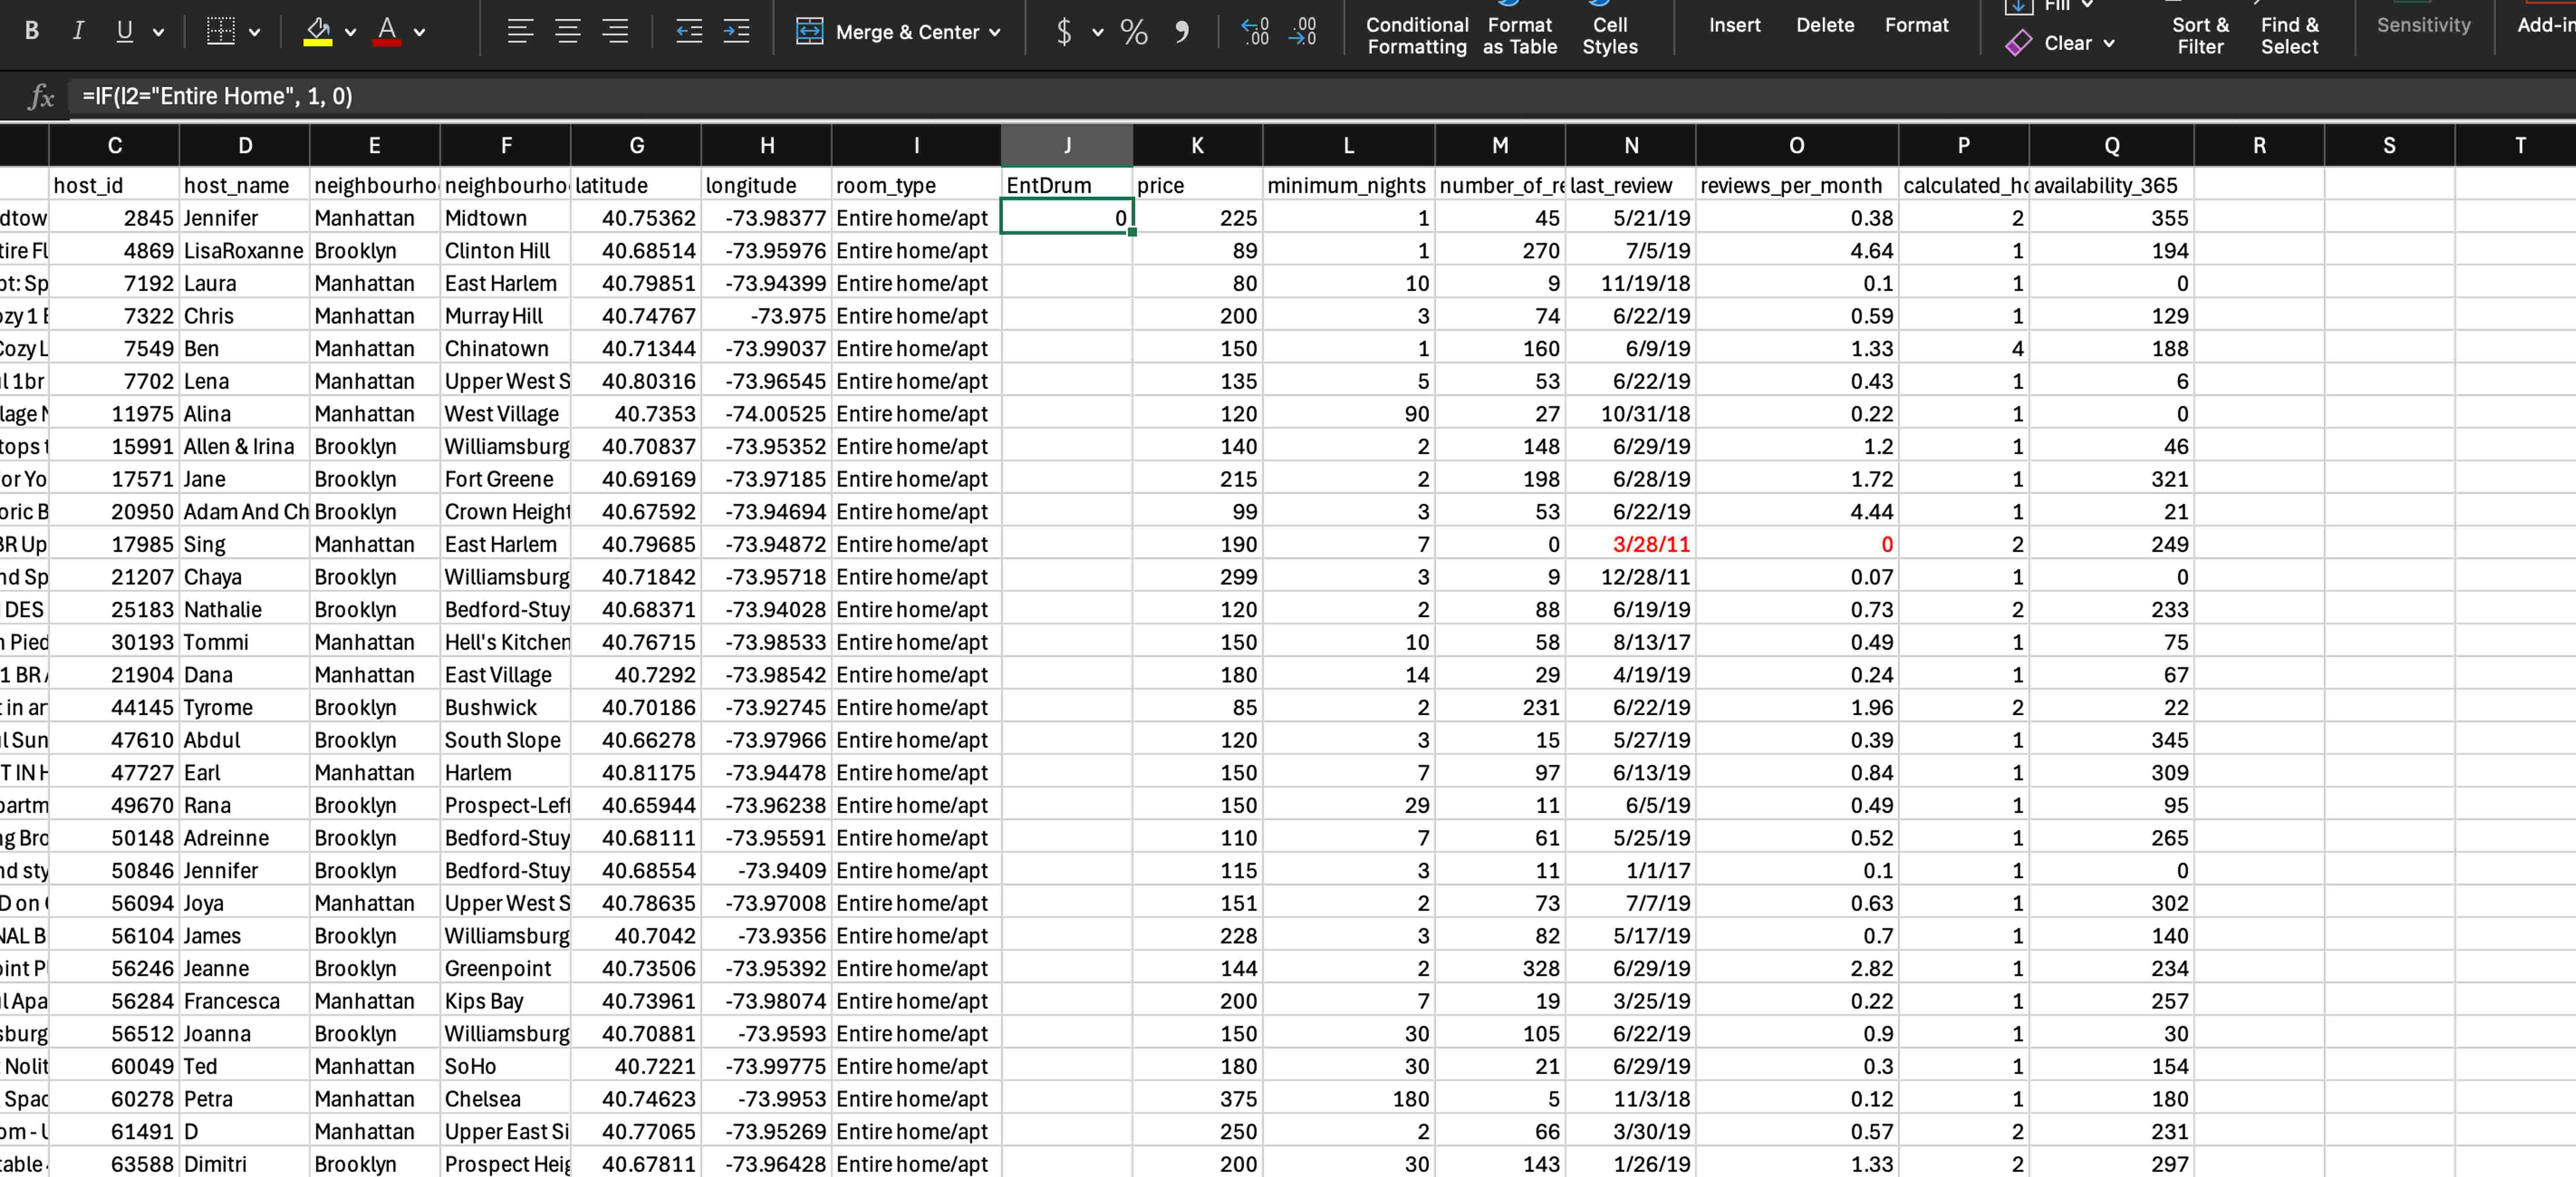This screenshot has height=1177, width=2576.
Task: Expand font color dropdown arrow
Action: coord(420,32)
